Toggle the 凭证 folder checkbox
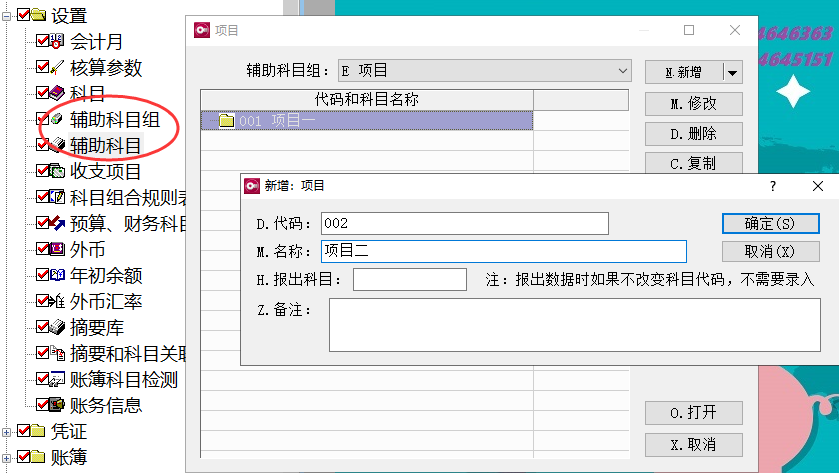 (24, 431)
